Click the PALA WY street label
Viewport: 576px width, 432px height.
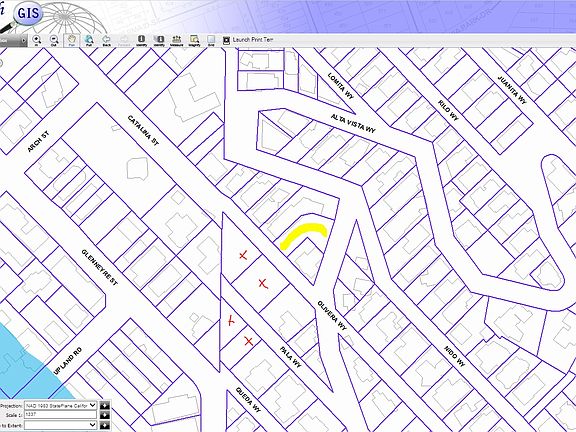pos(291,357)
